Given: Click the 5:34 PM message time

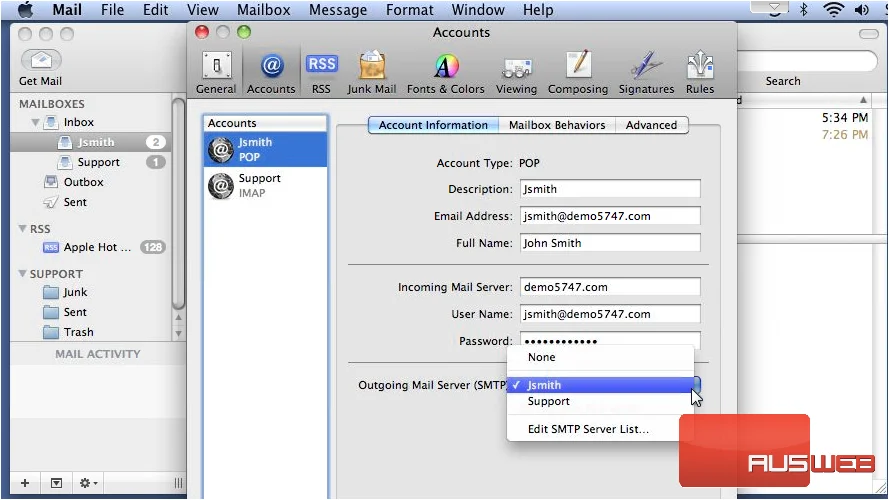Looking at the screenshot, I should 844,118.
